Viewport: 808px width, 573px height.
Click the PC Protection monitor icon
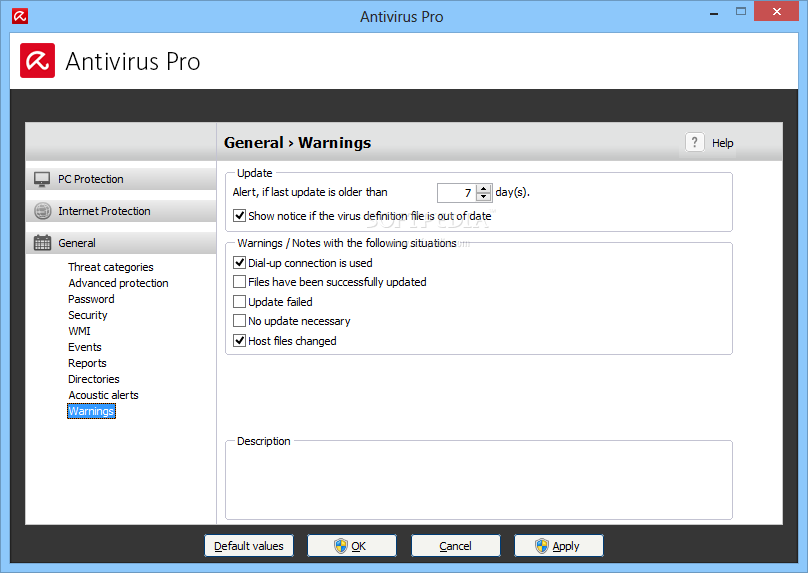42,179
